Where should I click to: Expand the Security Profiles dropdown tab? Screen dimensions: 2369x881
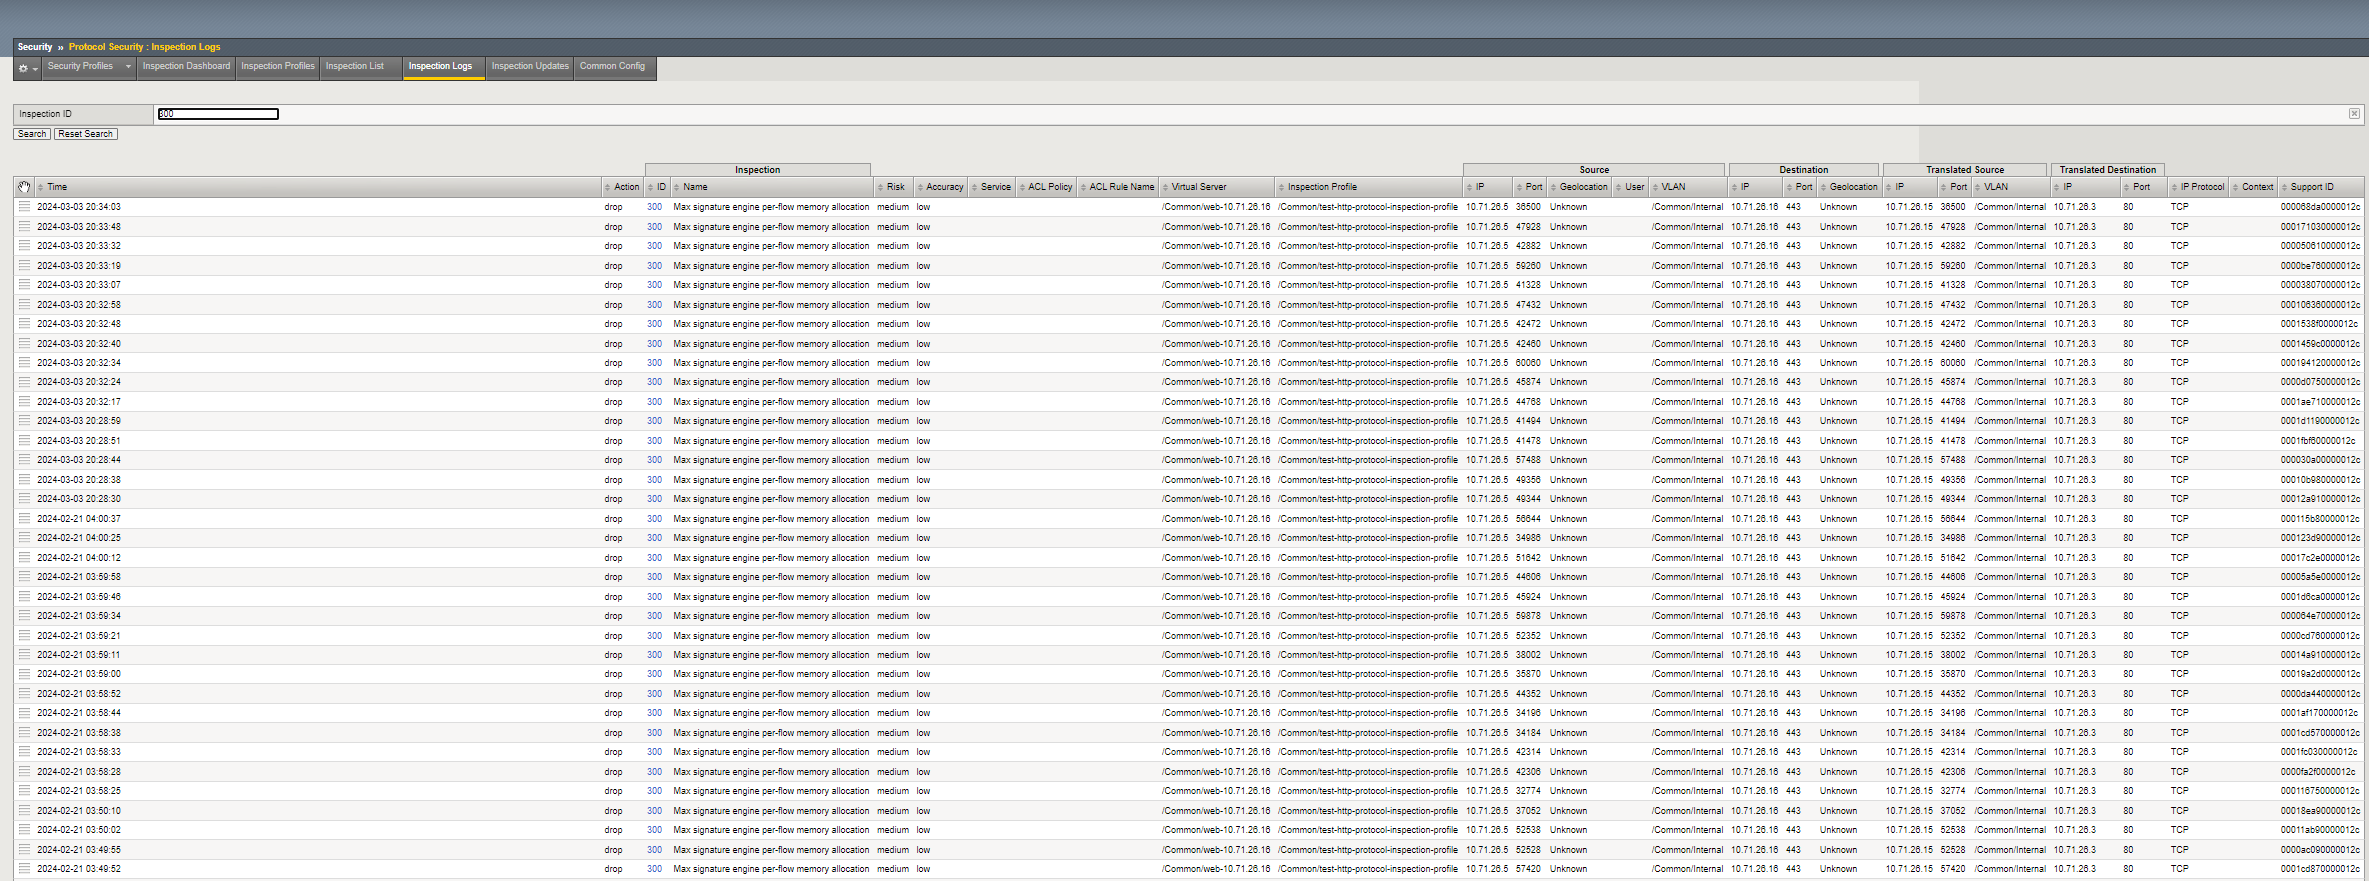pos(89,67)
